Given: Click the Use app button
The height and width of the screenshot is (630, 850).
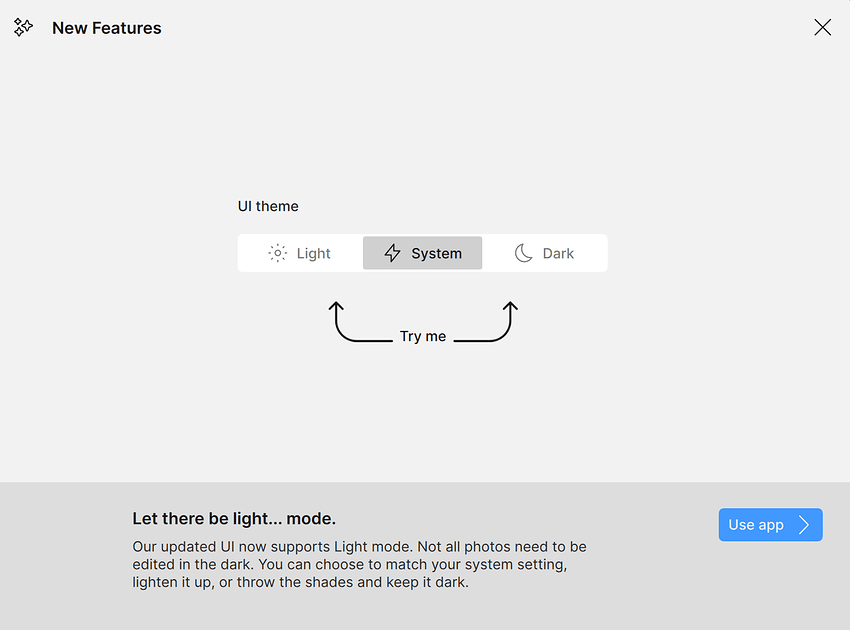Looking at the screenshot, I should [770, 525].
